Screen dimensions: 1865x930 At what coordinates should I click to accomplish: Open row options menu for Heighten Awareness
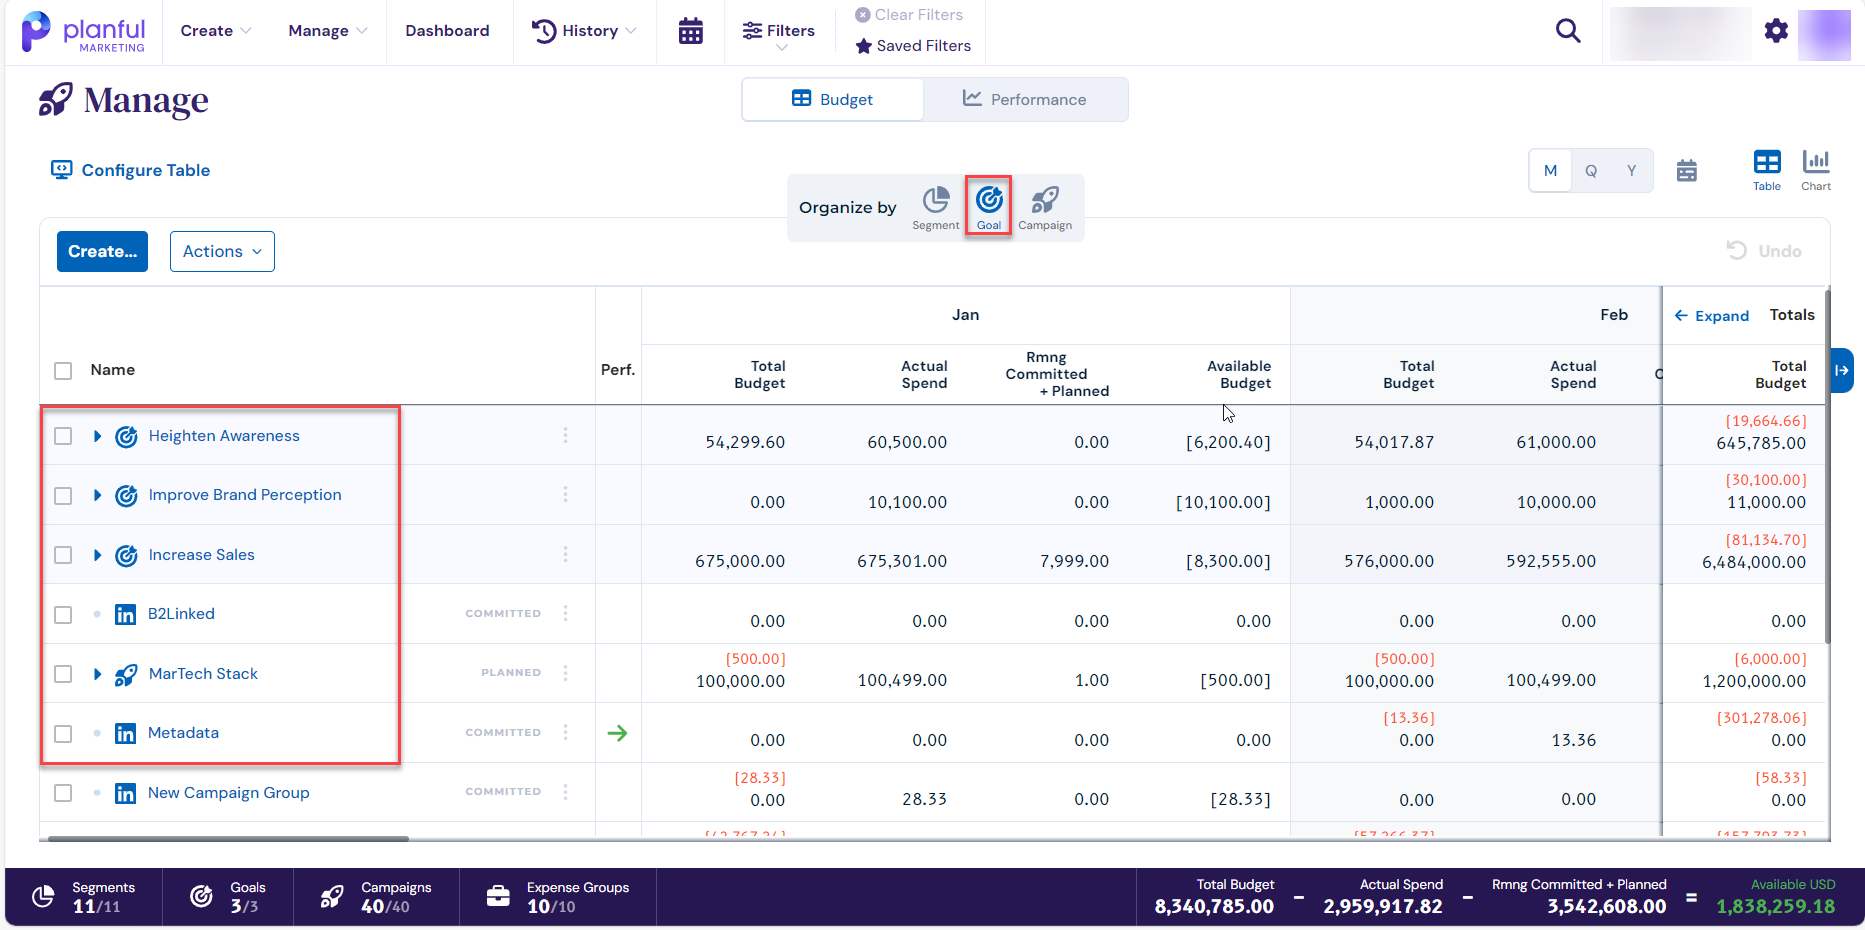565,435
